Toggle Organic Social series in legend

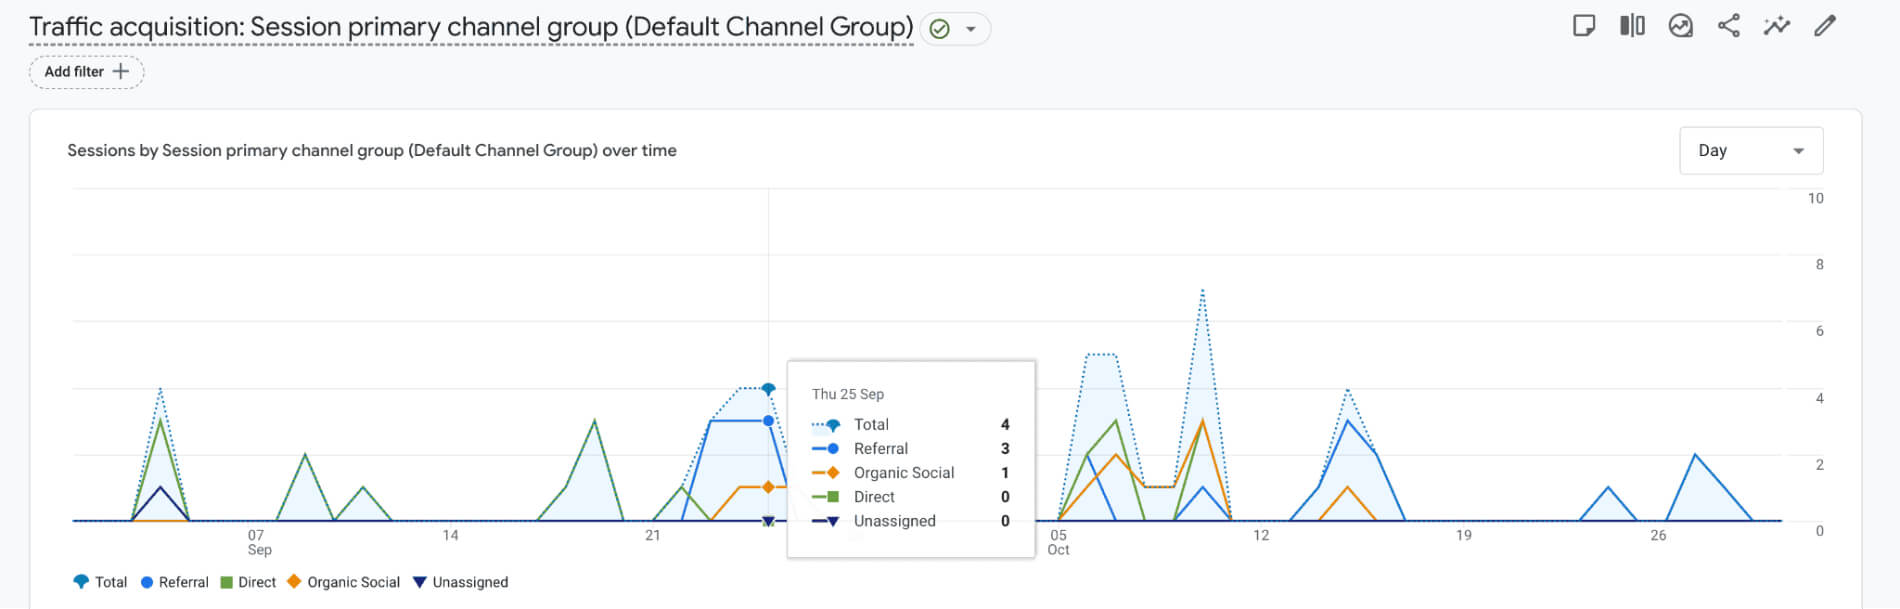coord(343,582)
